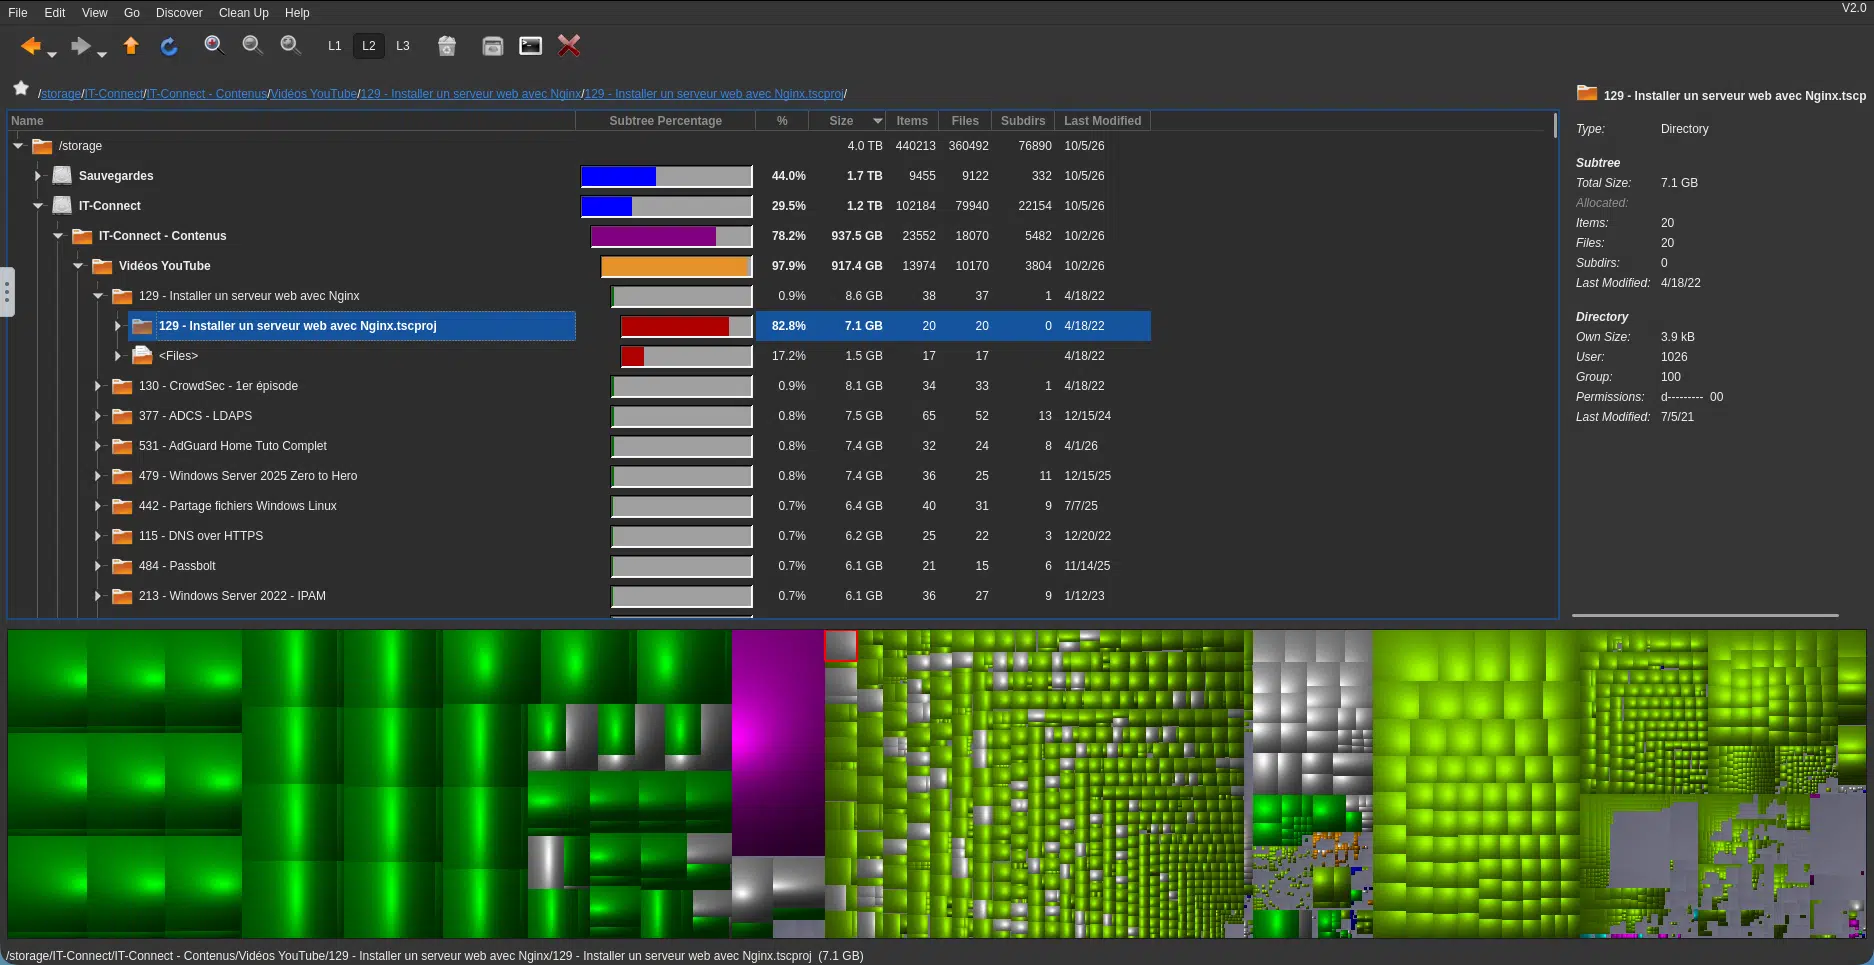Expand 130 - CrowdSec - 1er épisode
Viewport: 1874px width, 965px height.
click(x=98, y=386)
